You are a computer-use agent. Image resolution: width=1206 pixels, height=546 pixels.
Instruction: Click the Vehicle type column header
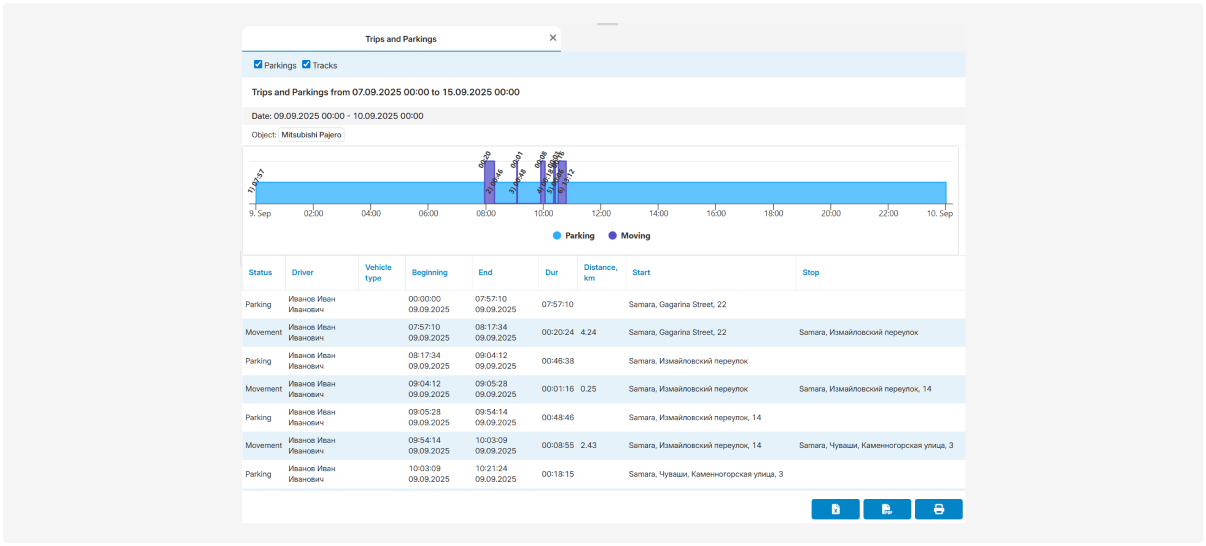coord(378,272)
